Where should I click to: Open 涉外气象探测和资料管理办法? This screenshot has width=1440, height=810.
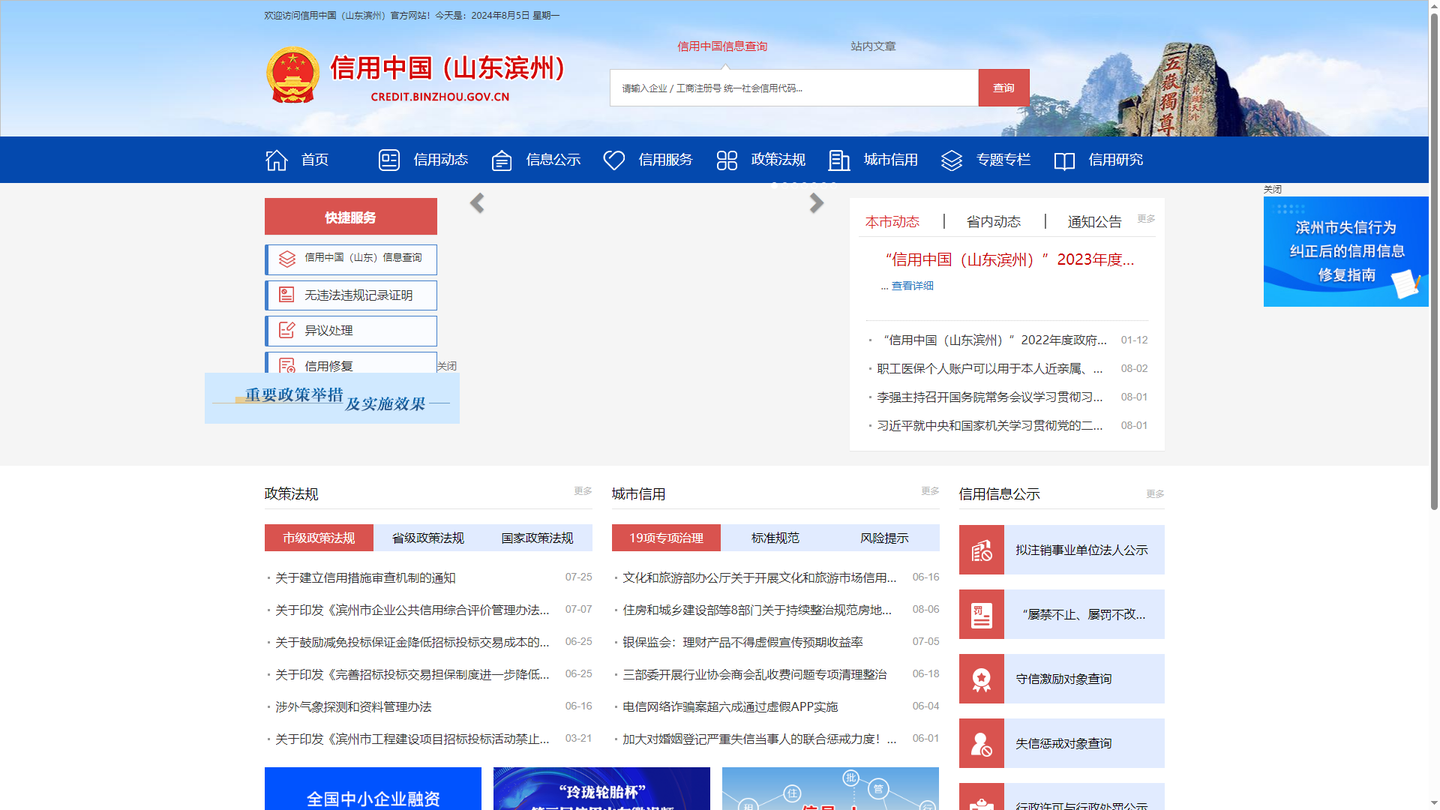pos(354,707)
